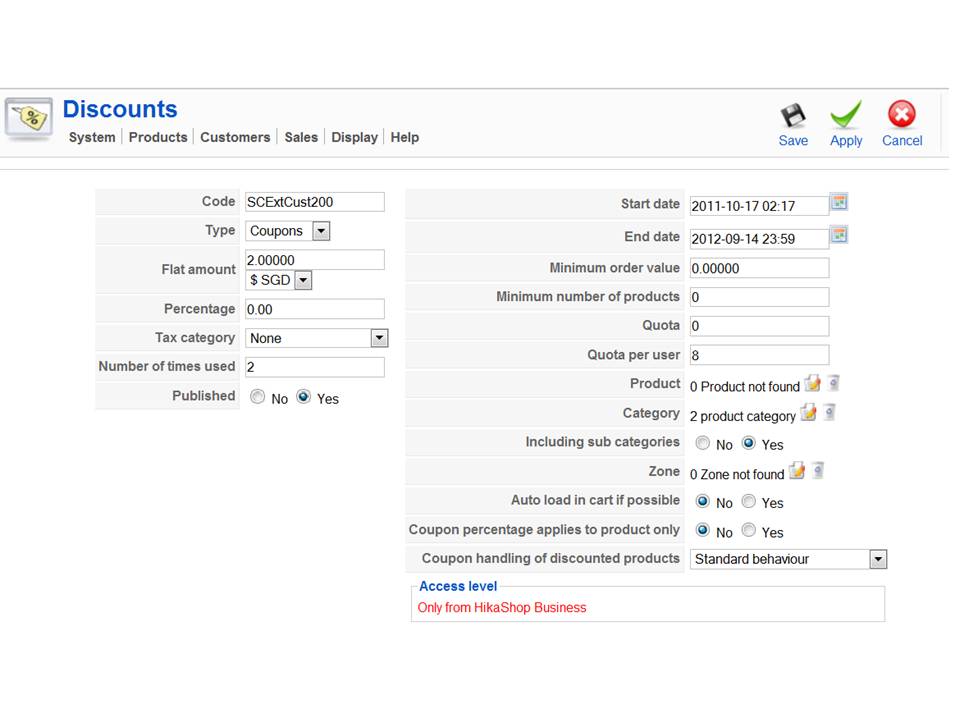Click the edit icon next to Product
The width and height of the screenshot is (960, 720).
tap(811, 383)
